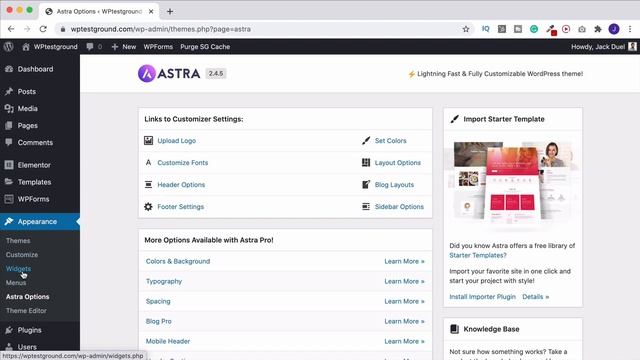Click the Sidebar Options icon
The image size is (640, 360).
tap(366, 207)
